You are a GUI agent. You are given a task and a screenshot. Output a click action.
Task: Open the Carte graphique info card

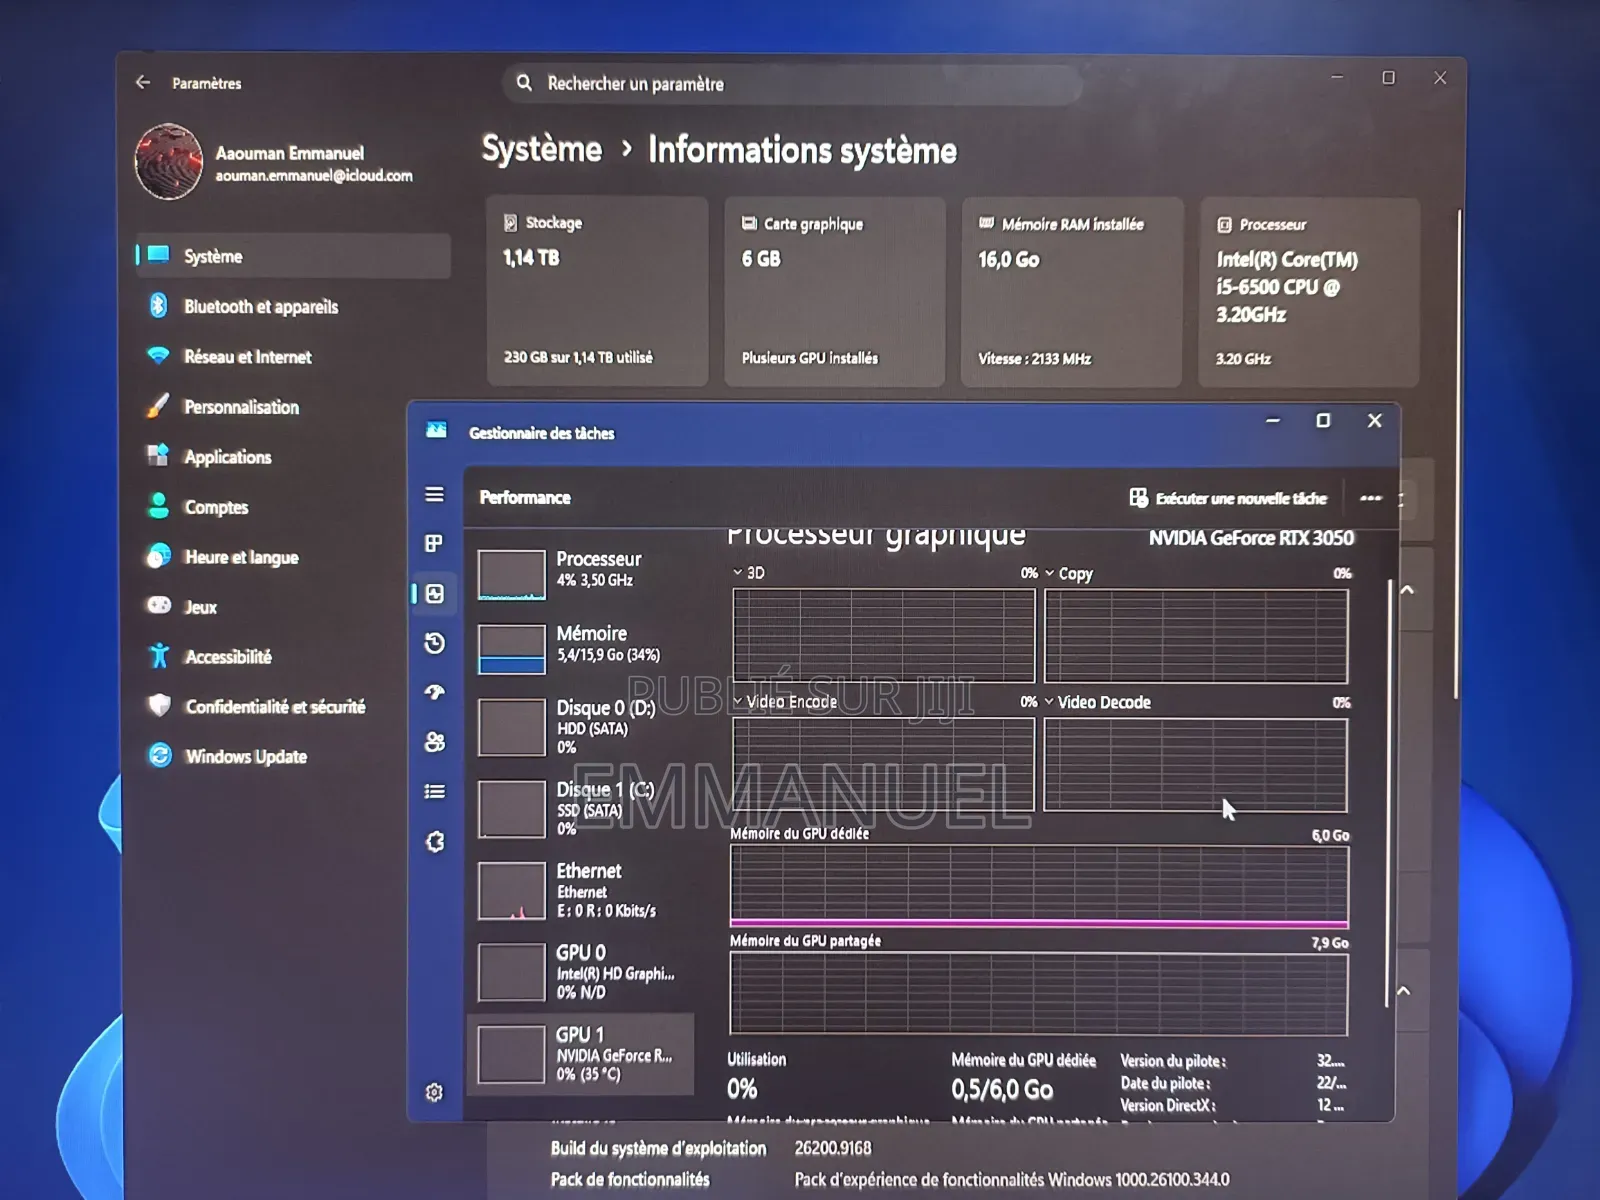point(834,291)
